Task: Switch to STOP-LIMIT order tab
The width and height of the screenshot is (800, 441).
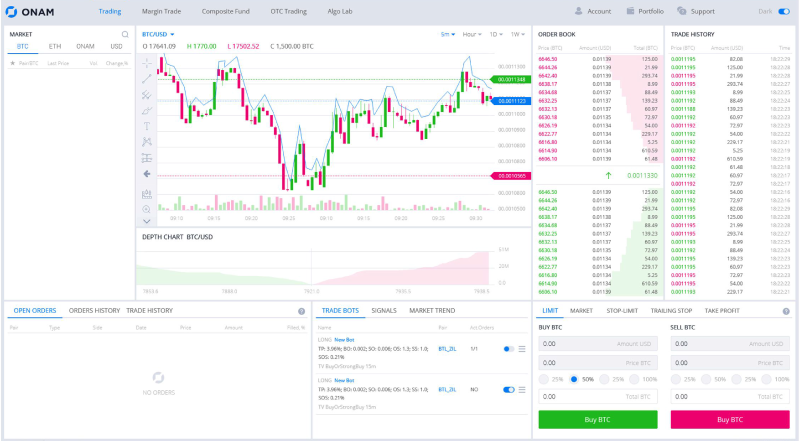Action: click(622, 310)
